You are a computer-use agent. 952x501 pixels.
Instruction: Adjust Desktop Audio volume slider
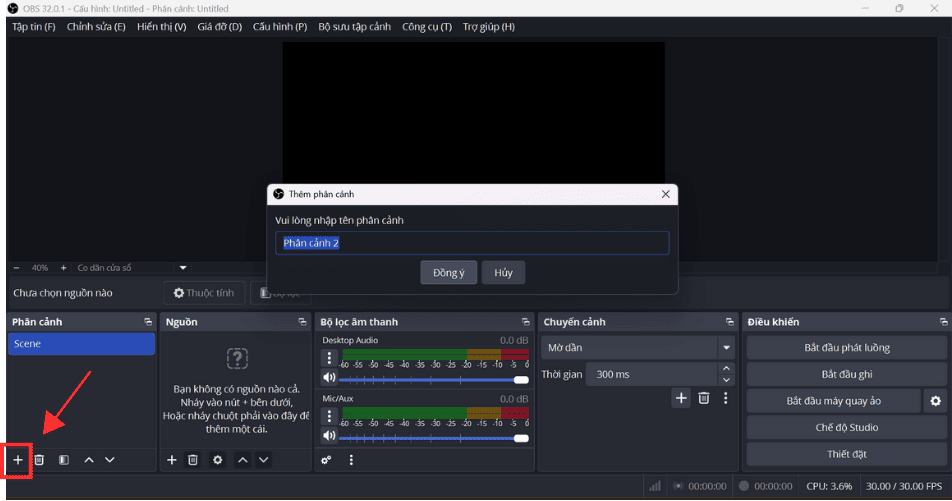pyautogui.click(x=434, y=380)
